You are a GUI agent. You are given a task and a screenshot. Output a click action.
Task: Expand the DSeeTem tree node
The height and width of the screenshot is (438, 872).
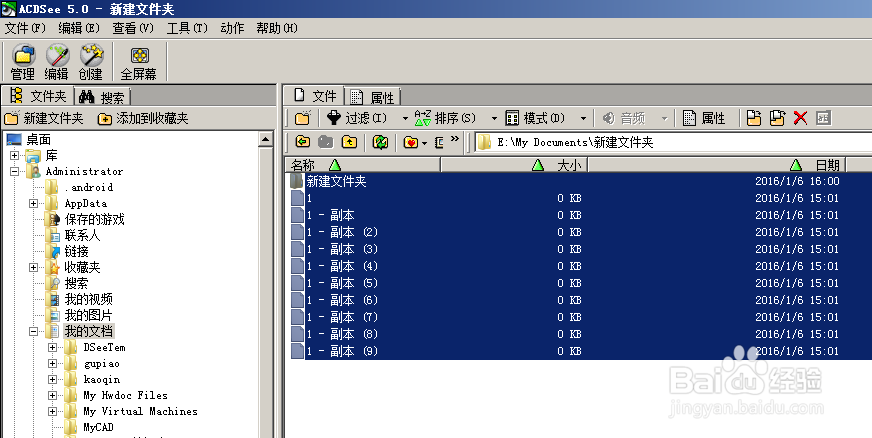[52, 347]
